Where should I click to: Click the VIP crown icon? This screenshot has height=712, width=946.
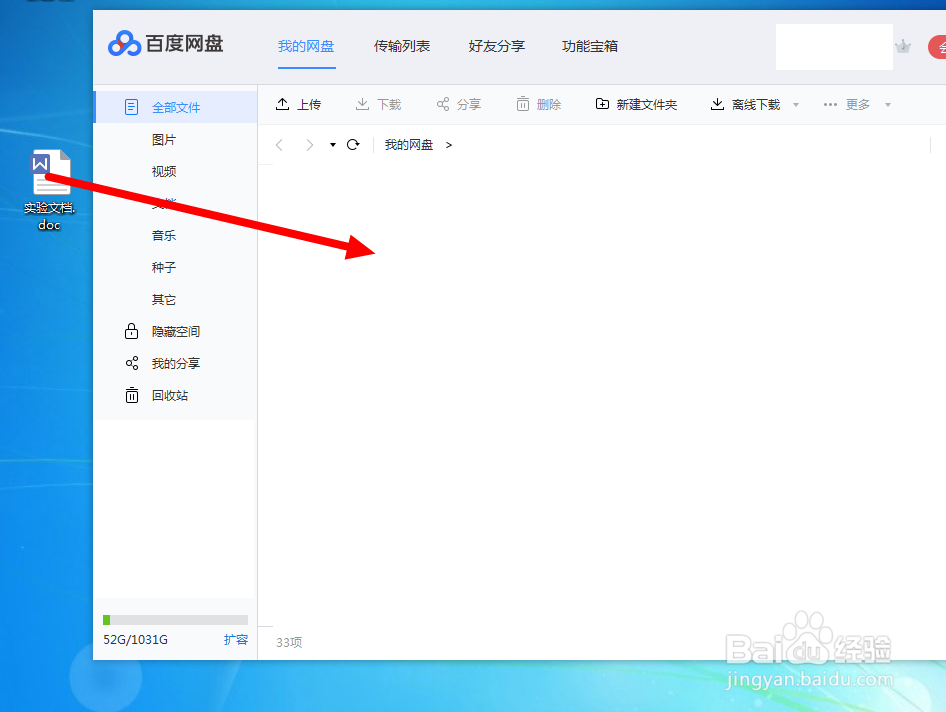point(903,46)
